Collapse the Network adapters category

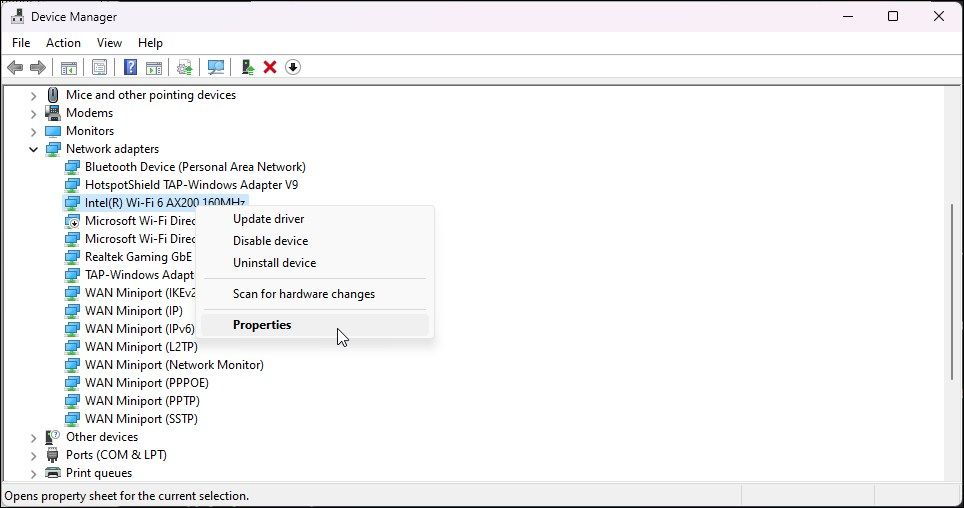[34, 149]
